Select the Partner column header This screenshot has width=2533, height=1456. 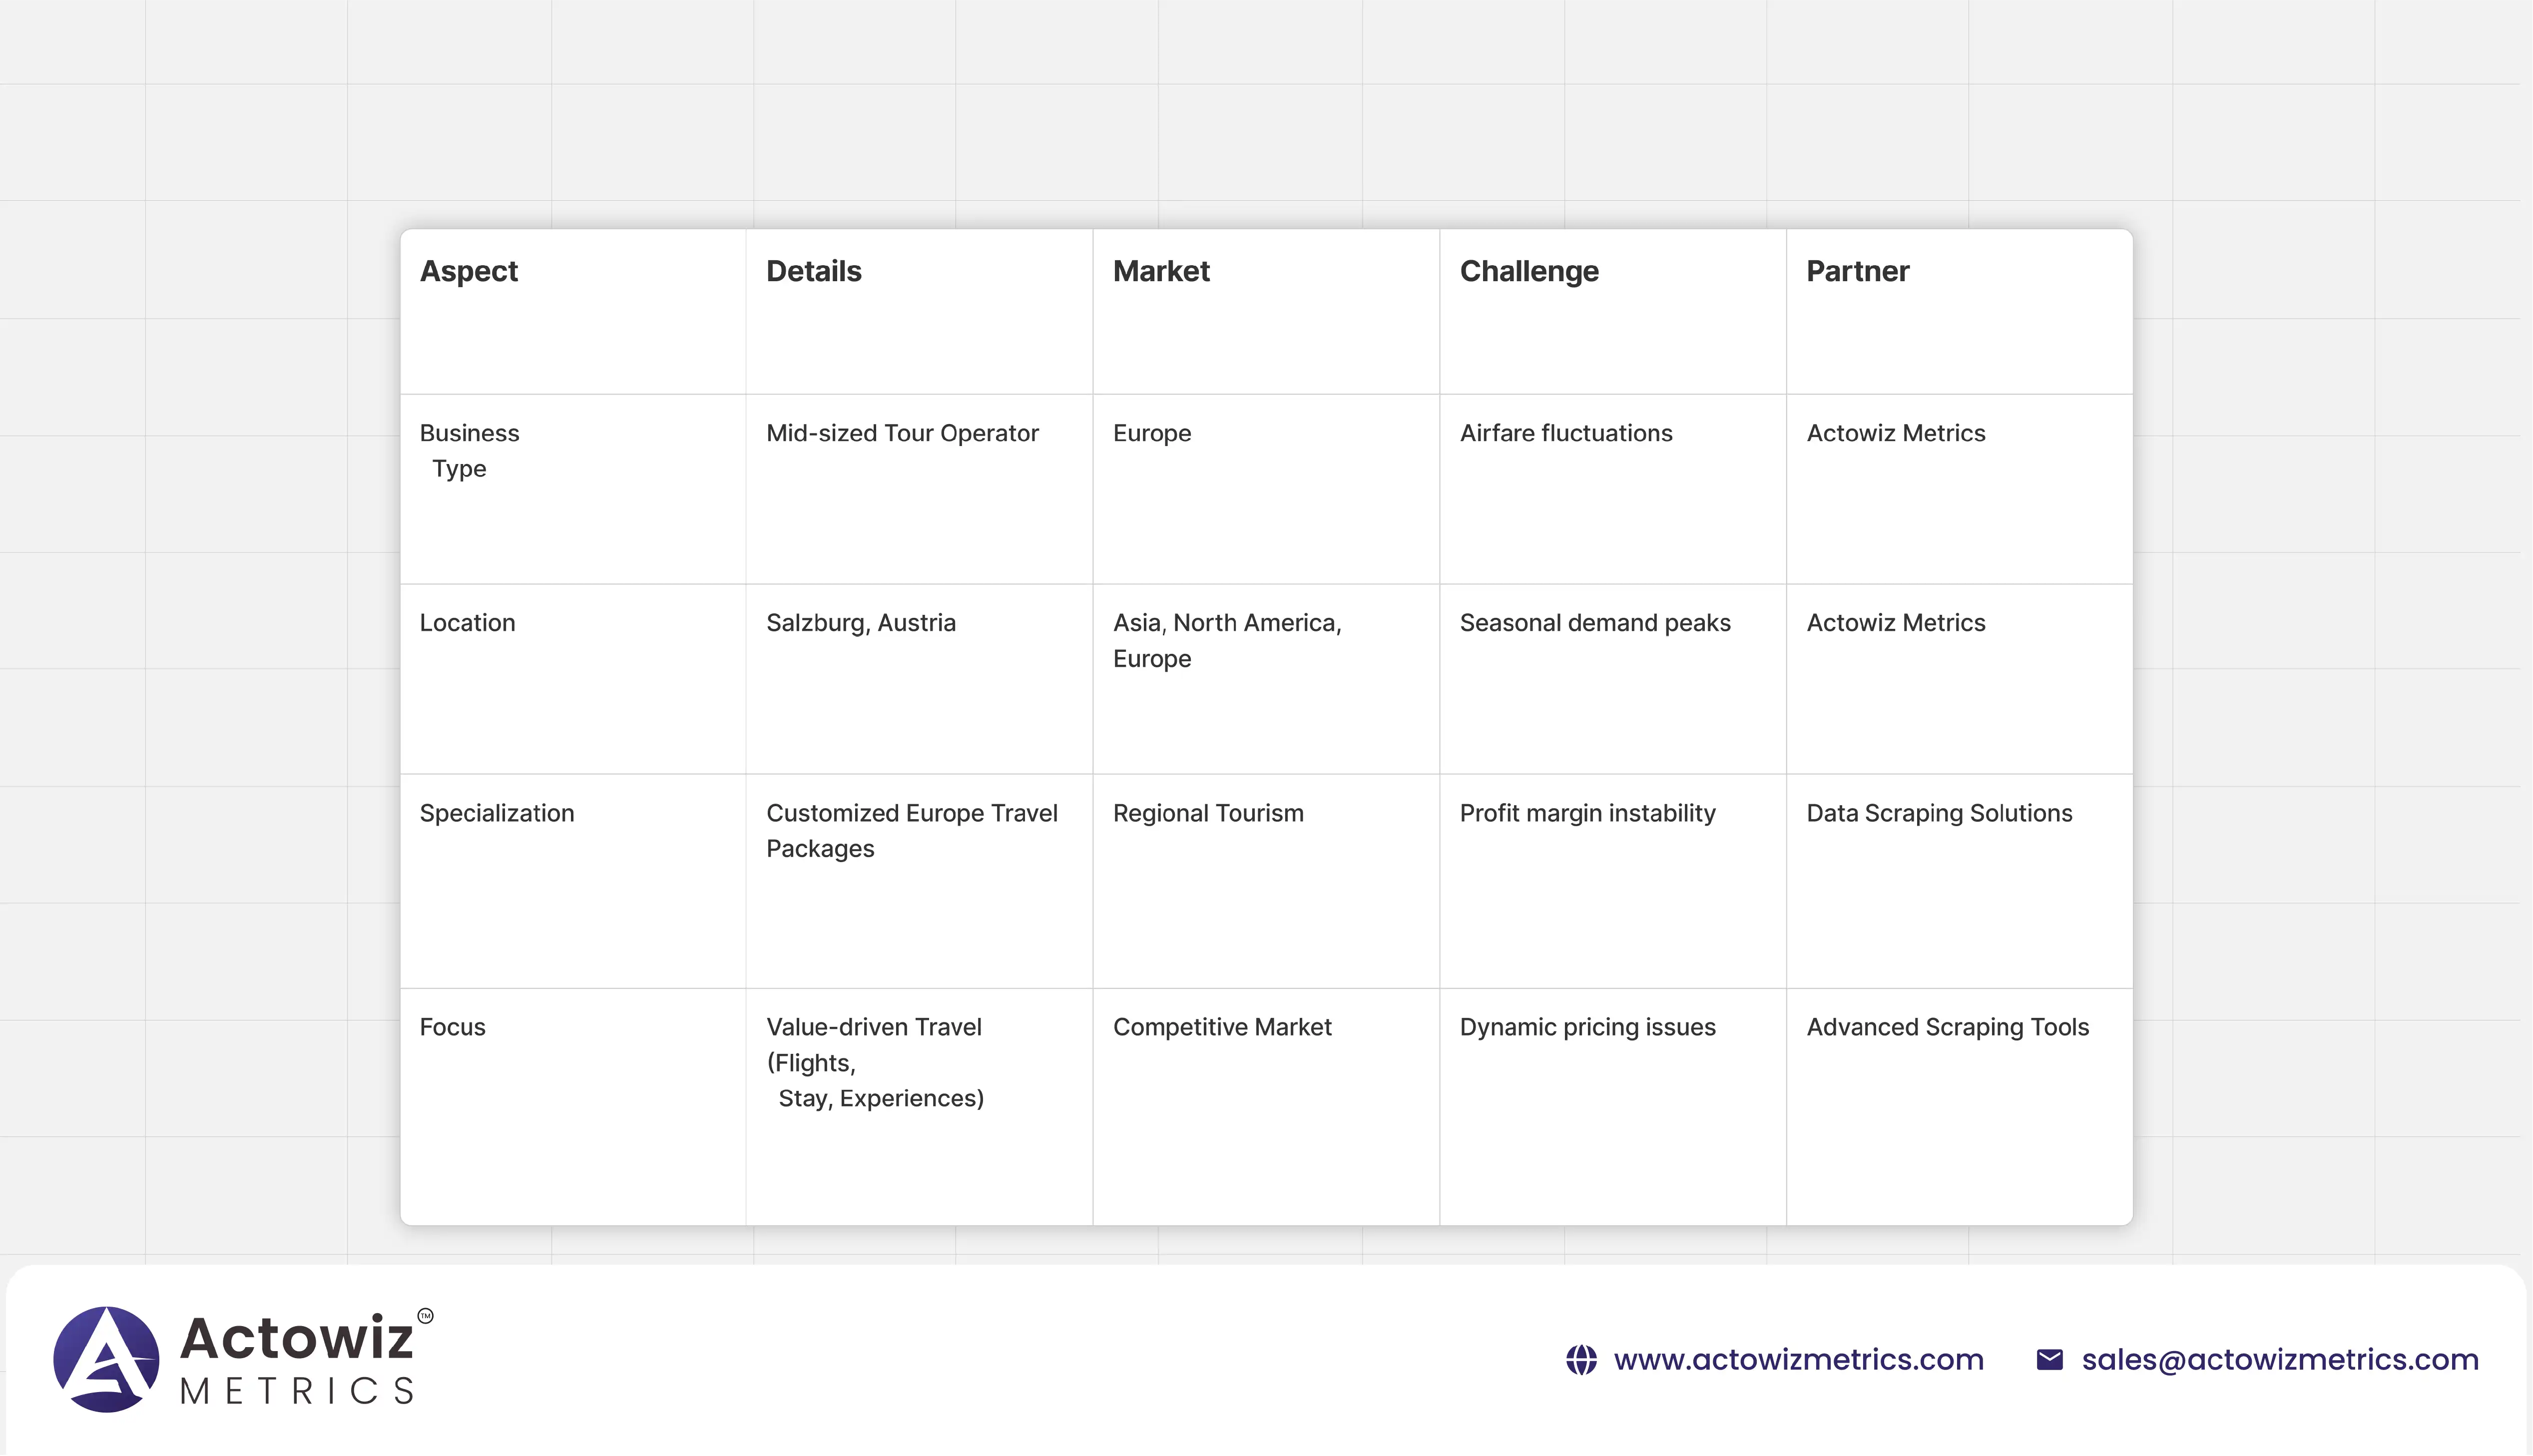click(x=1857, y=271)
